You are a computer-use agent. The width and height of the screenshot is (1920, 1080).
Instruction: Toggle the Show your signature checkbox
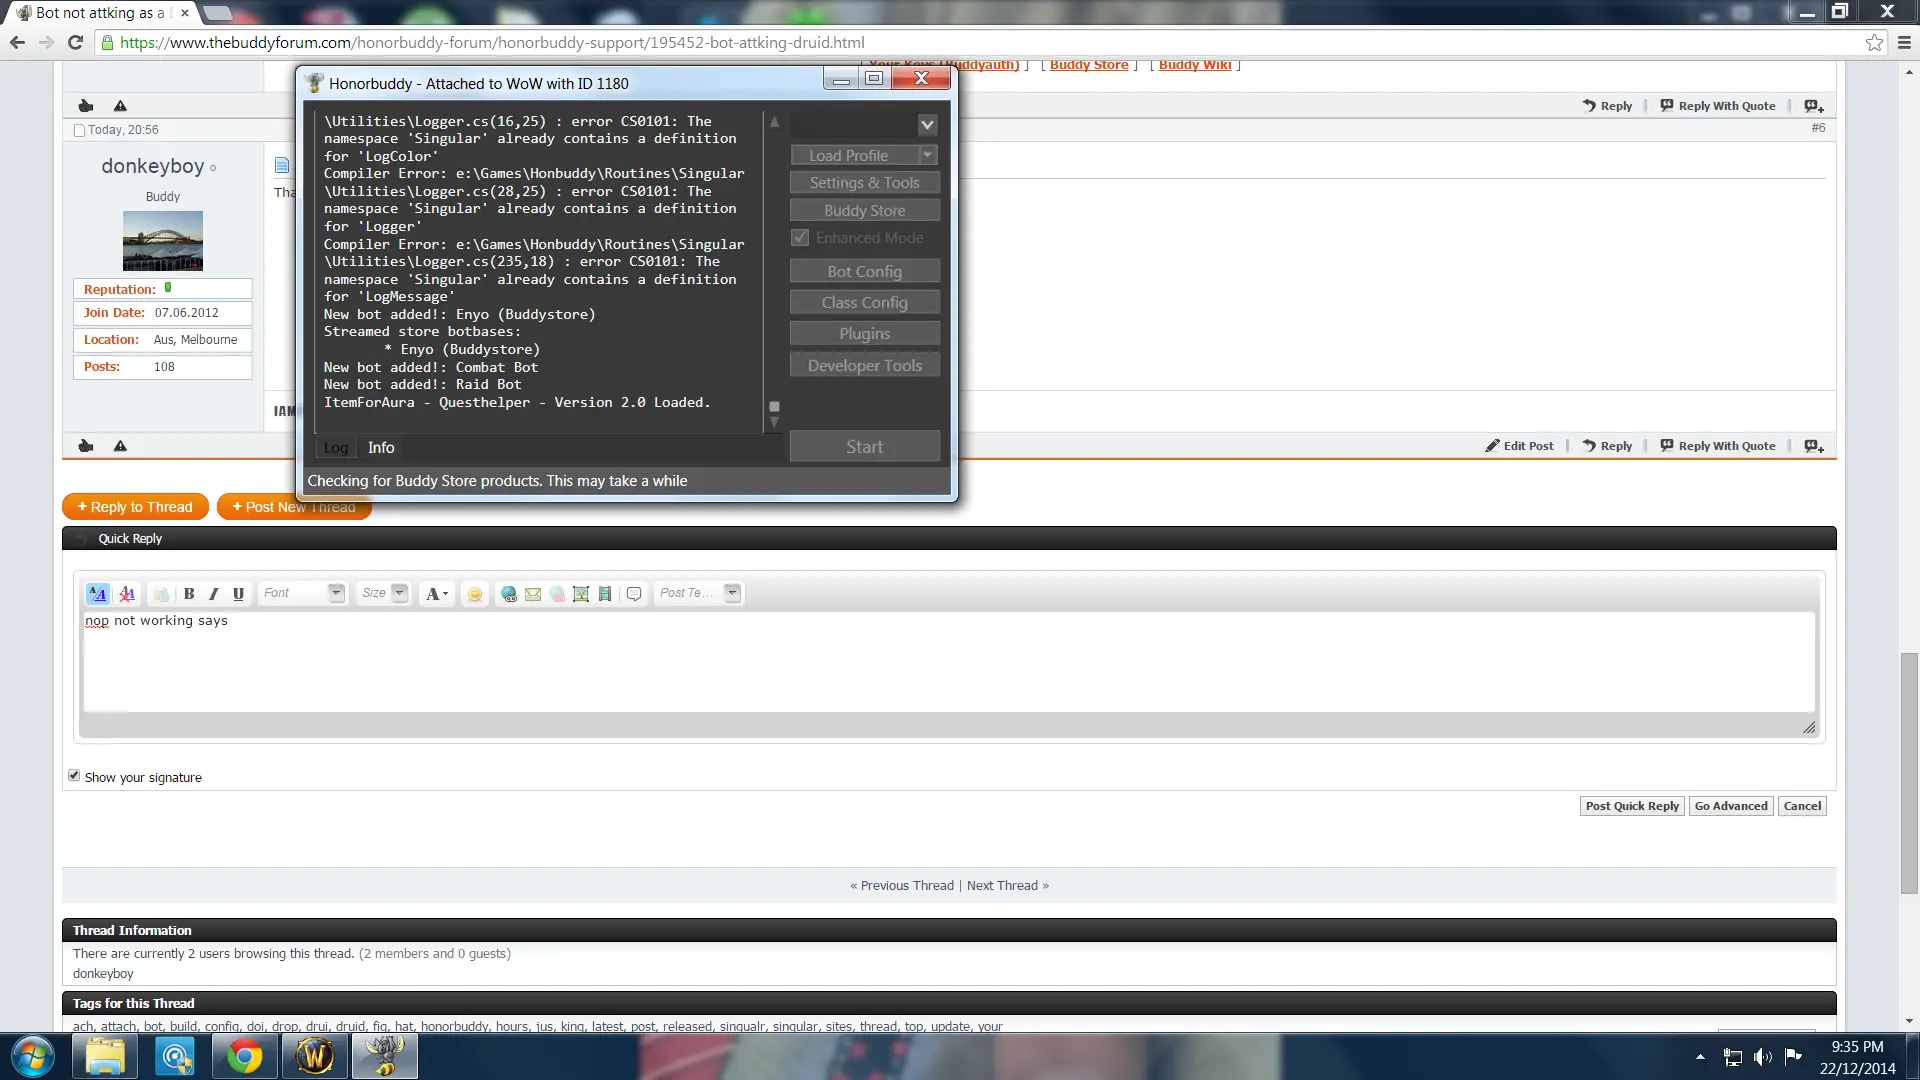[74, 776]
